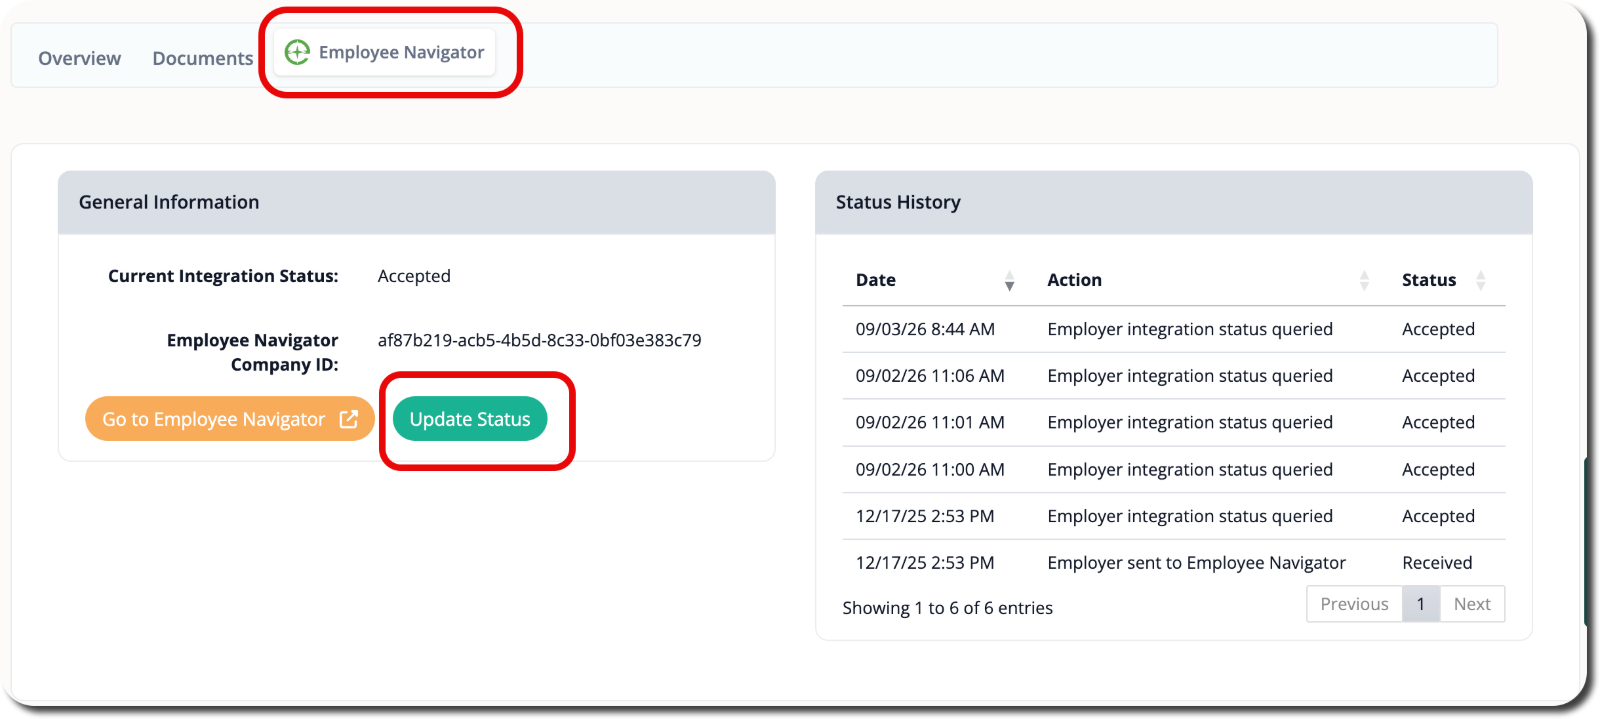This screenshot has width=1600, height=719.
Task: Go to Previous page of entries
Action: (x=1354, y=604)
